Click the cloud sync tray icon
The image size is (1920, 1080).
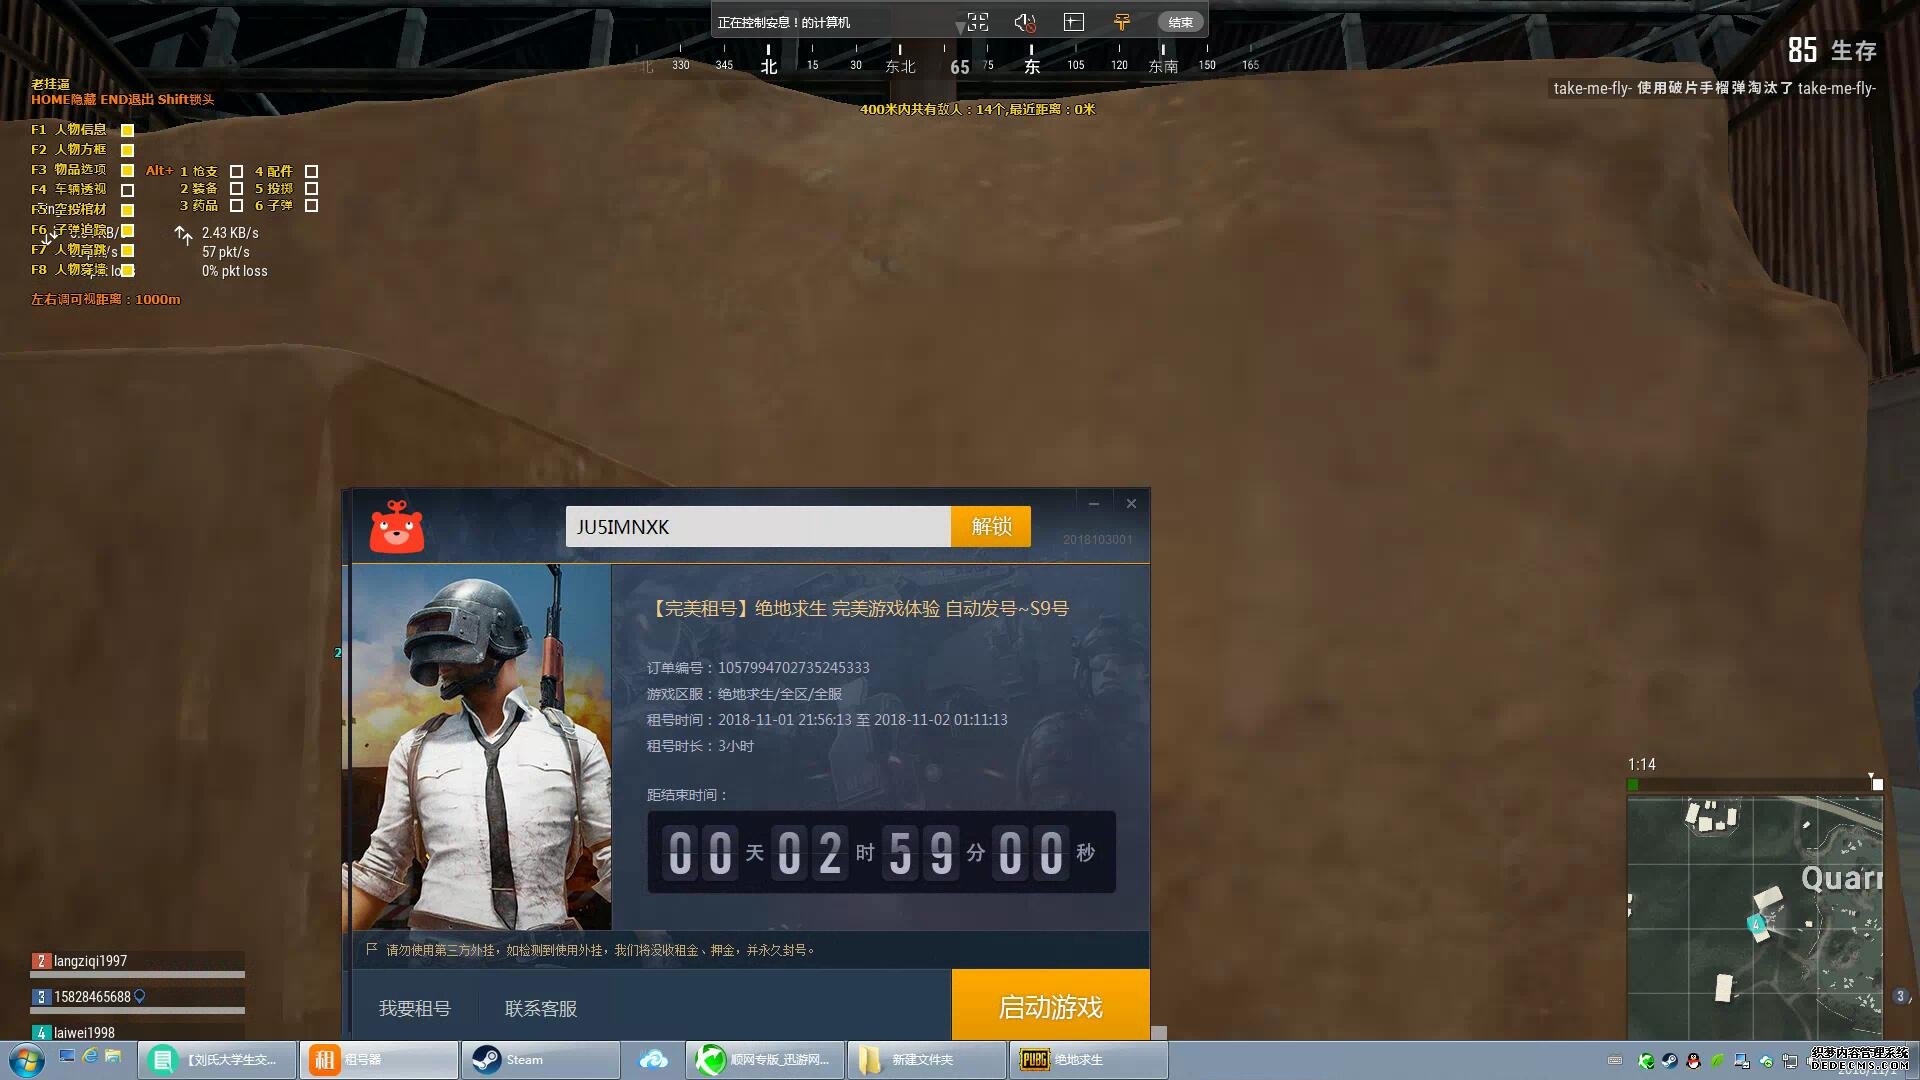tap(1766, 1061)
